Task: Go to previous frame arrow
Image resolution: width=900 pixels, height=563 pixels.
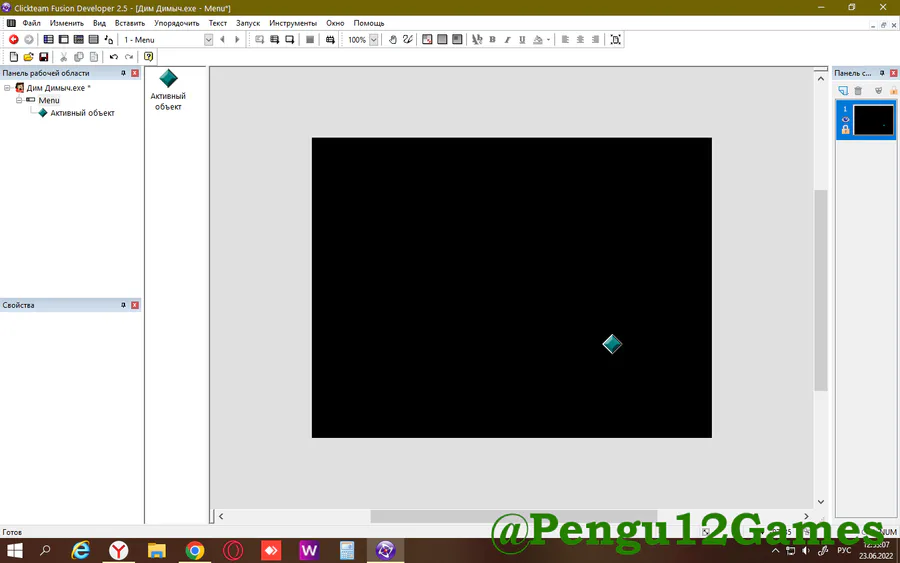Action: point(222,40)
